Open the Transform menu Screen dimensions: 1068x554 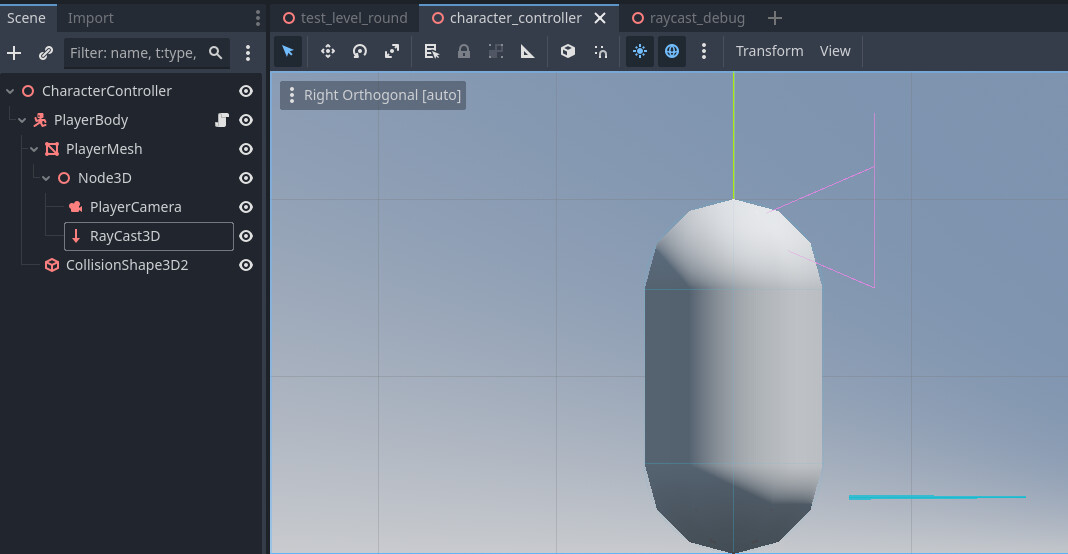click(x=770, y=51)
